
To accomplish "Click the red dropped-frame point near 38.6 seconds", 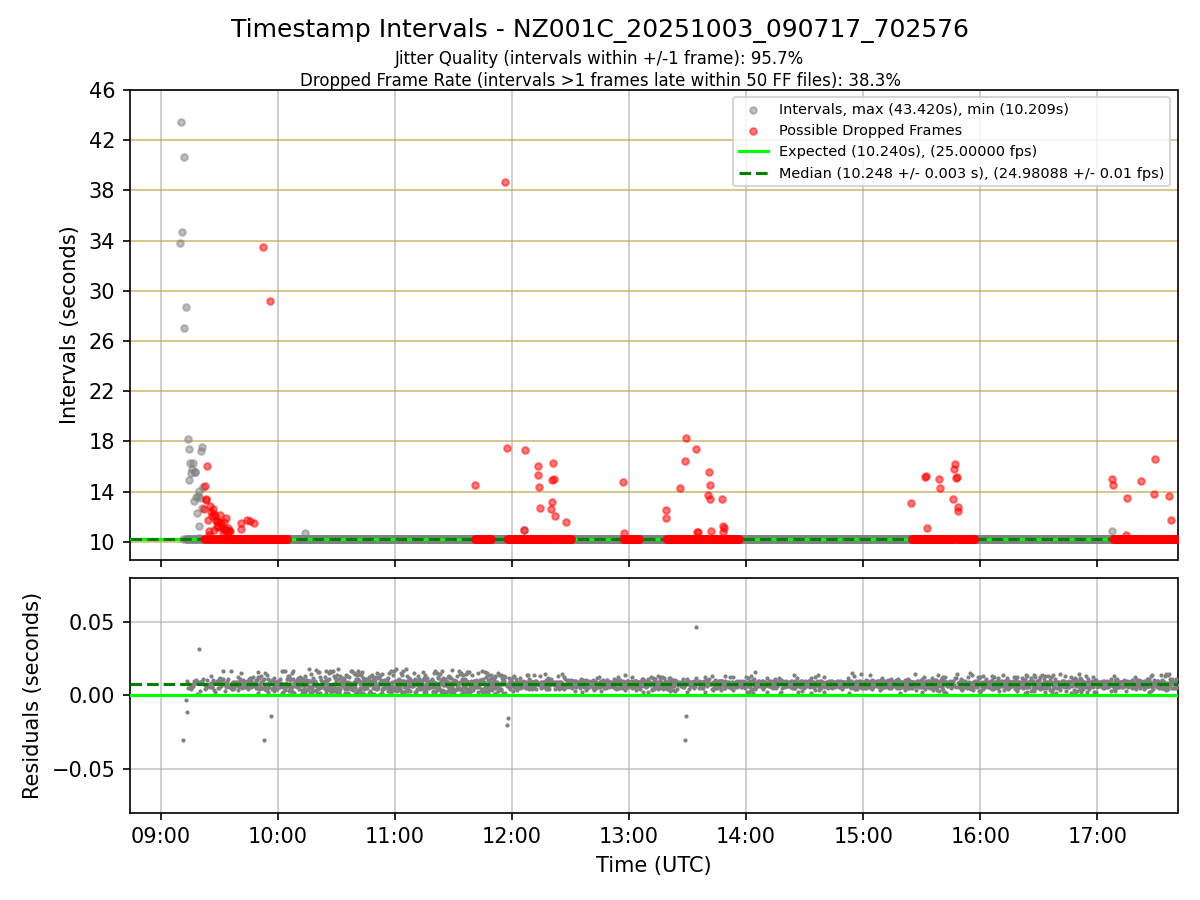I will (x=505, y=182).
